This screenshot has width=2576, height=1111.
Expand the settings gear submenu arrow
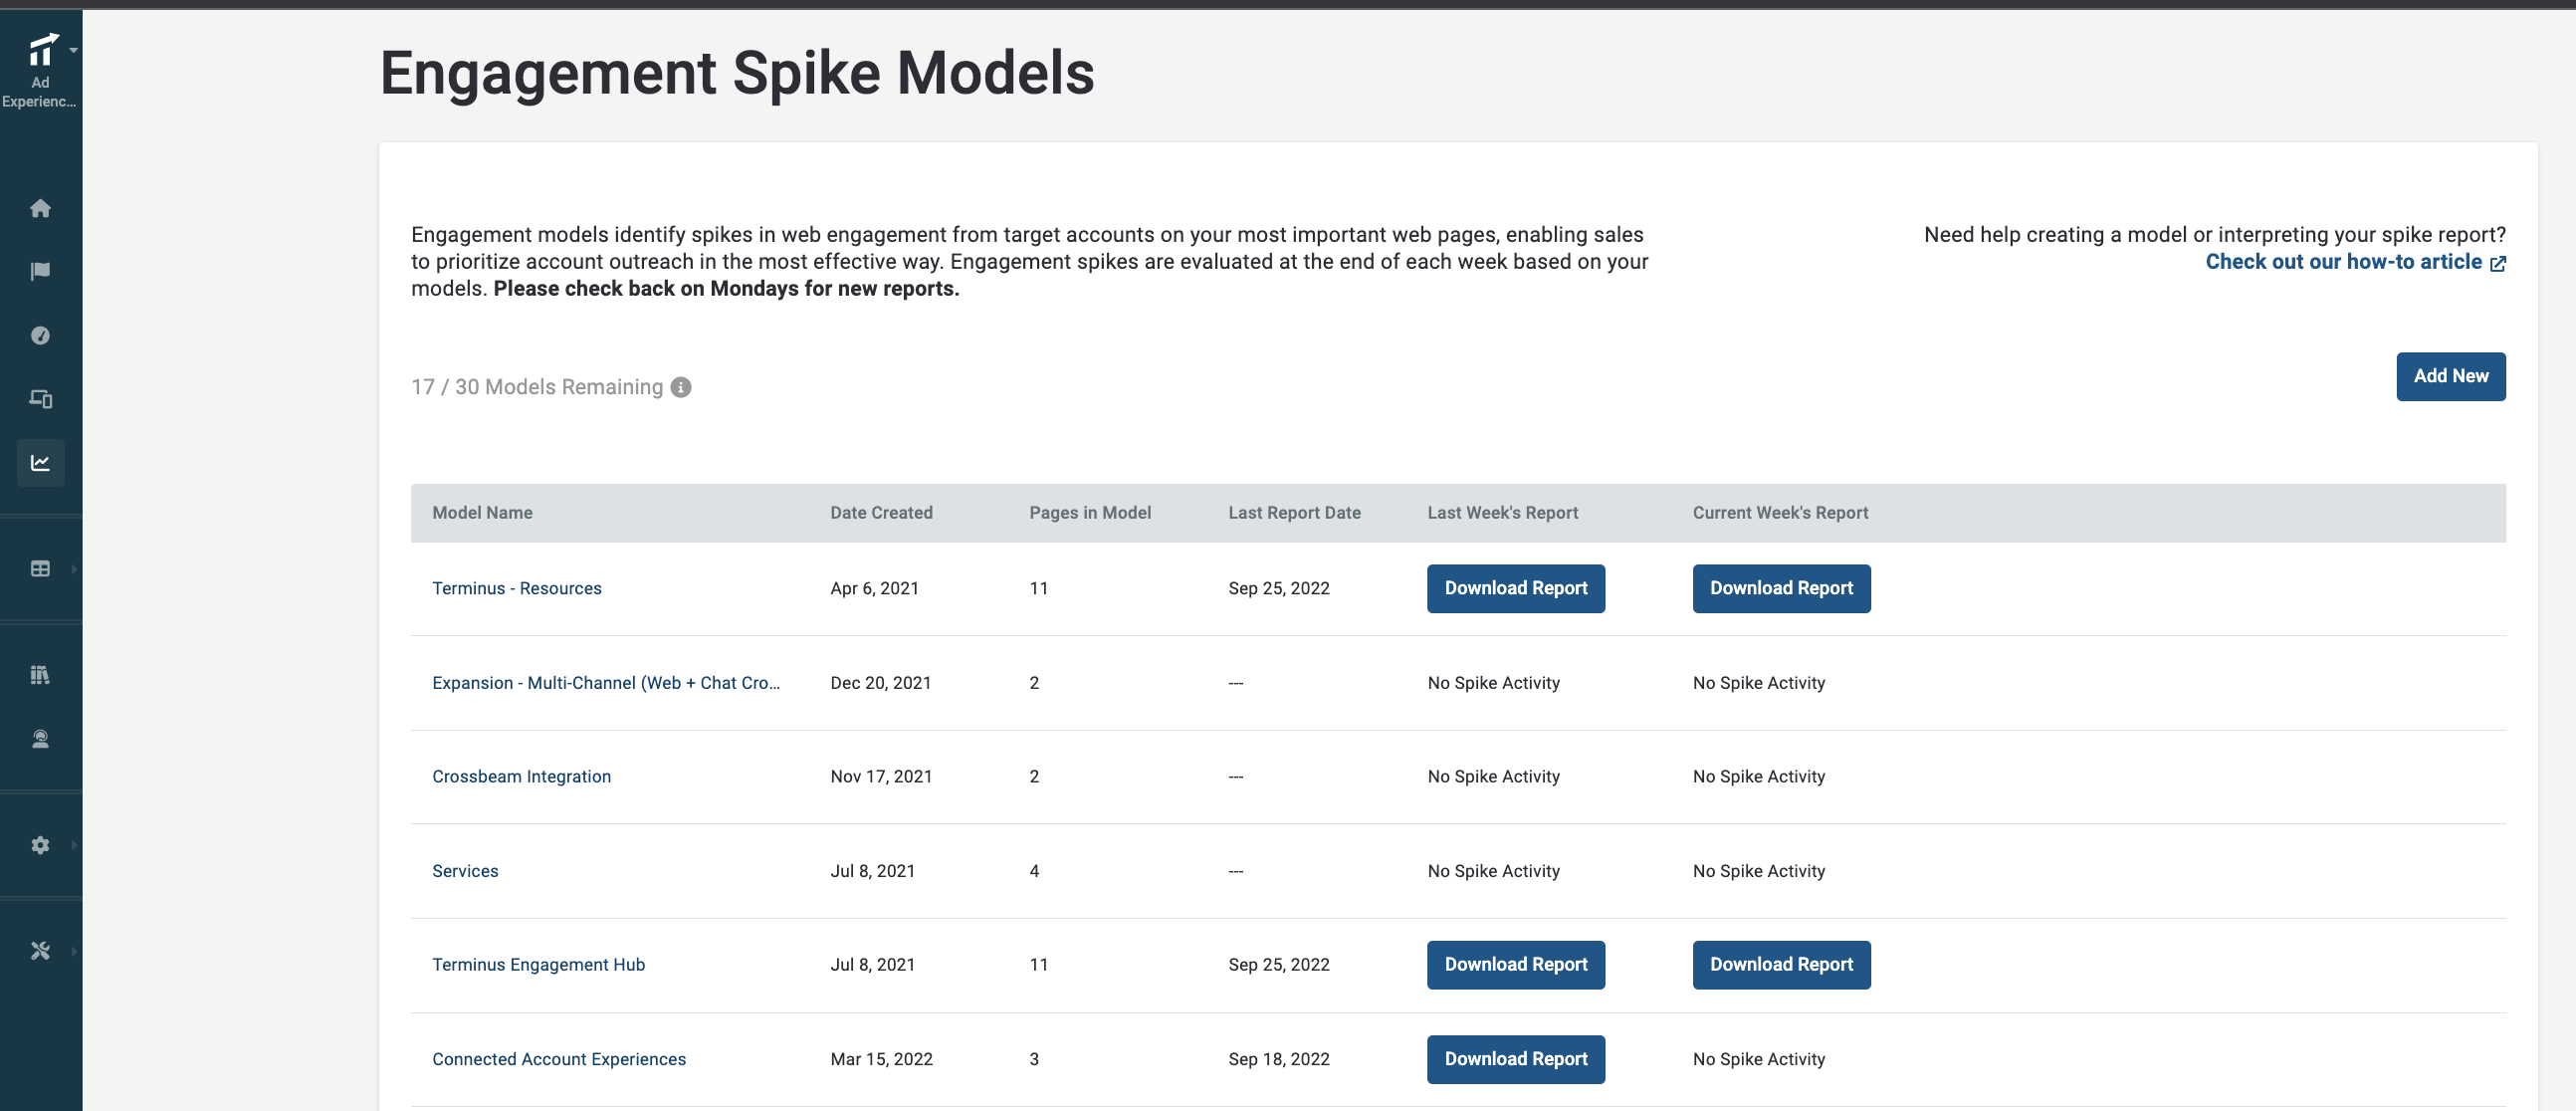74,845
